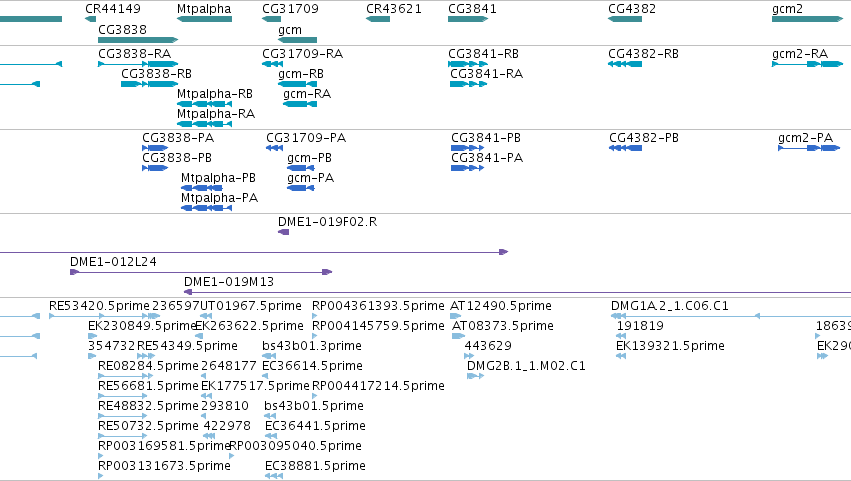The height and width of the screenshot is (481, 851).
Task: Click EST RP004417214.5prime
Action: pos(378,387)
